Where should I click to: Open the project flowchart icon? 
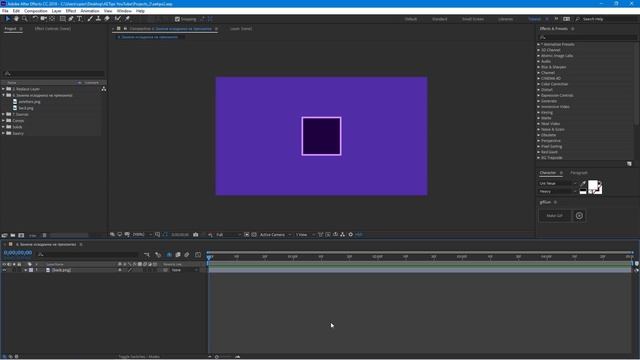[104, 89]
